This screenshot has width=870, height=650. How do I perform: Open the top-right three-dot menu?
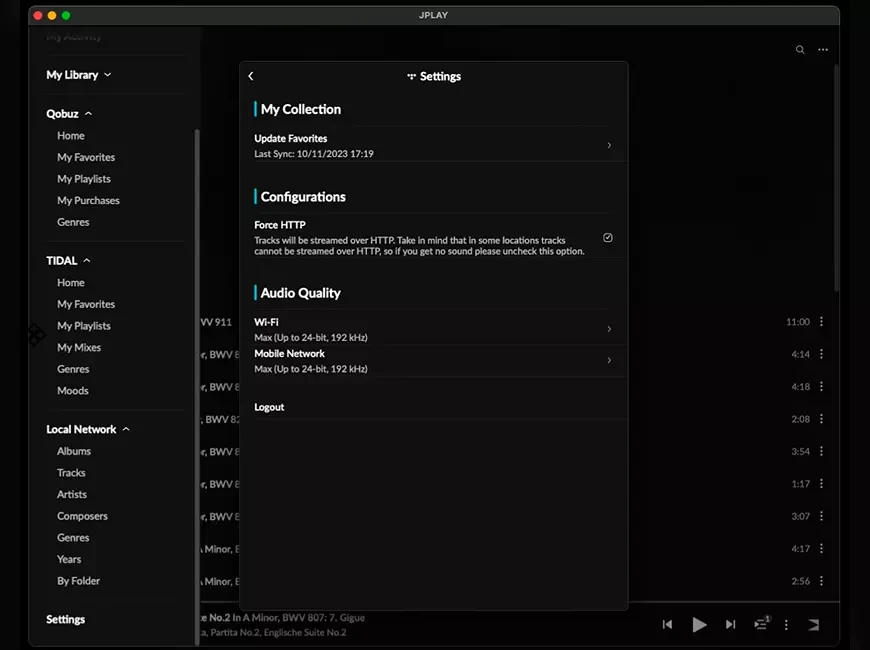click(x=823, y=50)
